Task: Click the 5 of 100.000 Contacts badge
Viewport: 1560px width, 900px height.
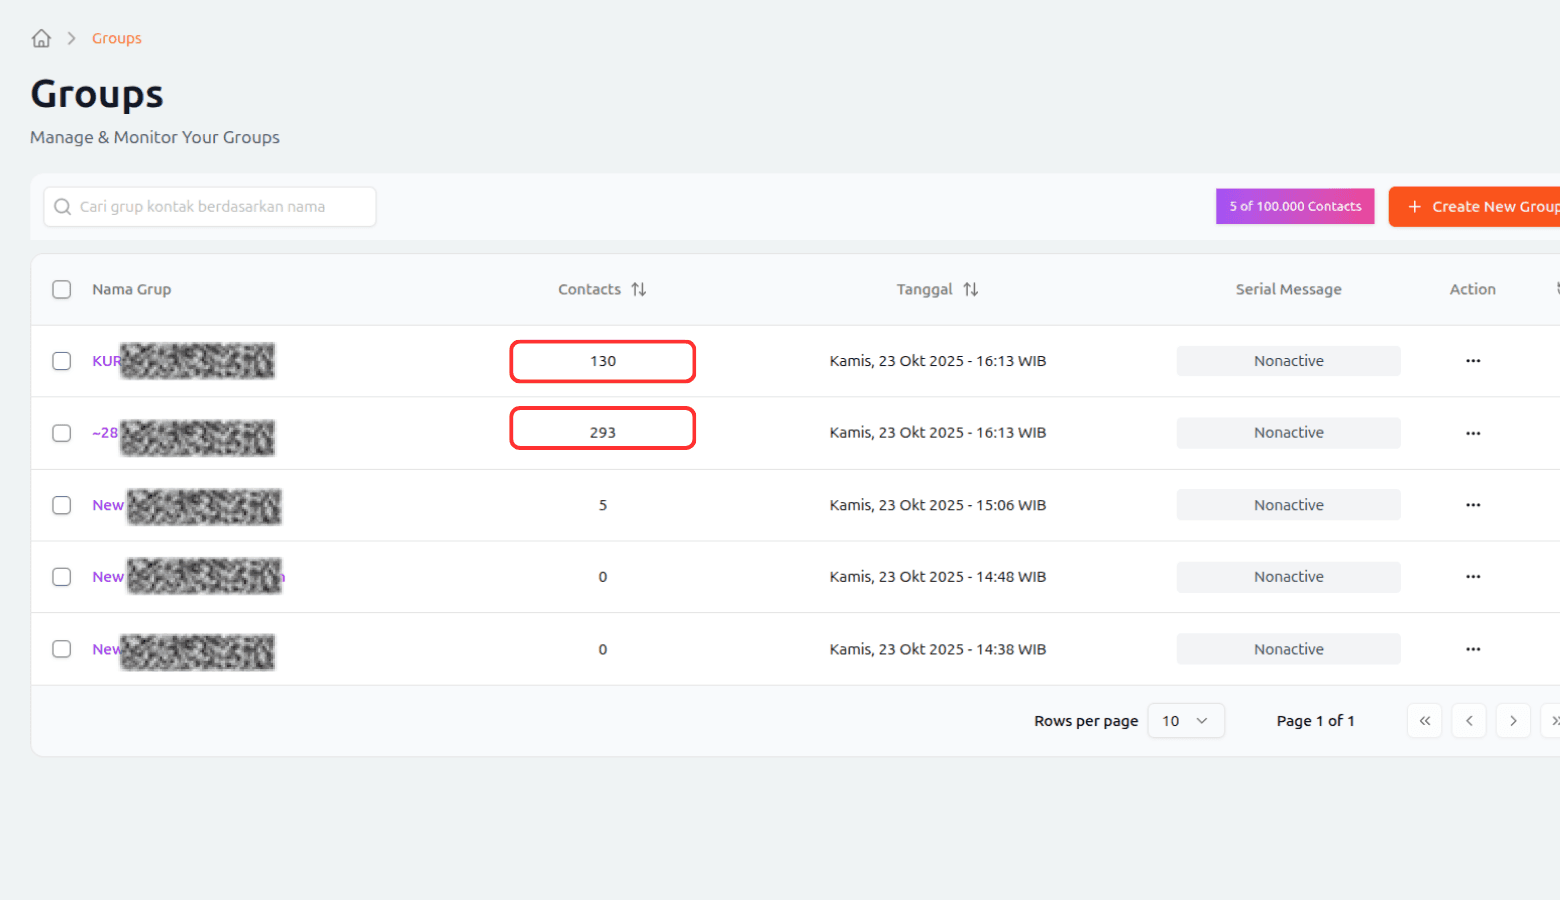Action: (1294, 207)
